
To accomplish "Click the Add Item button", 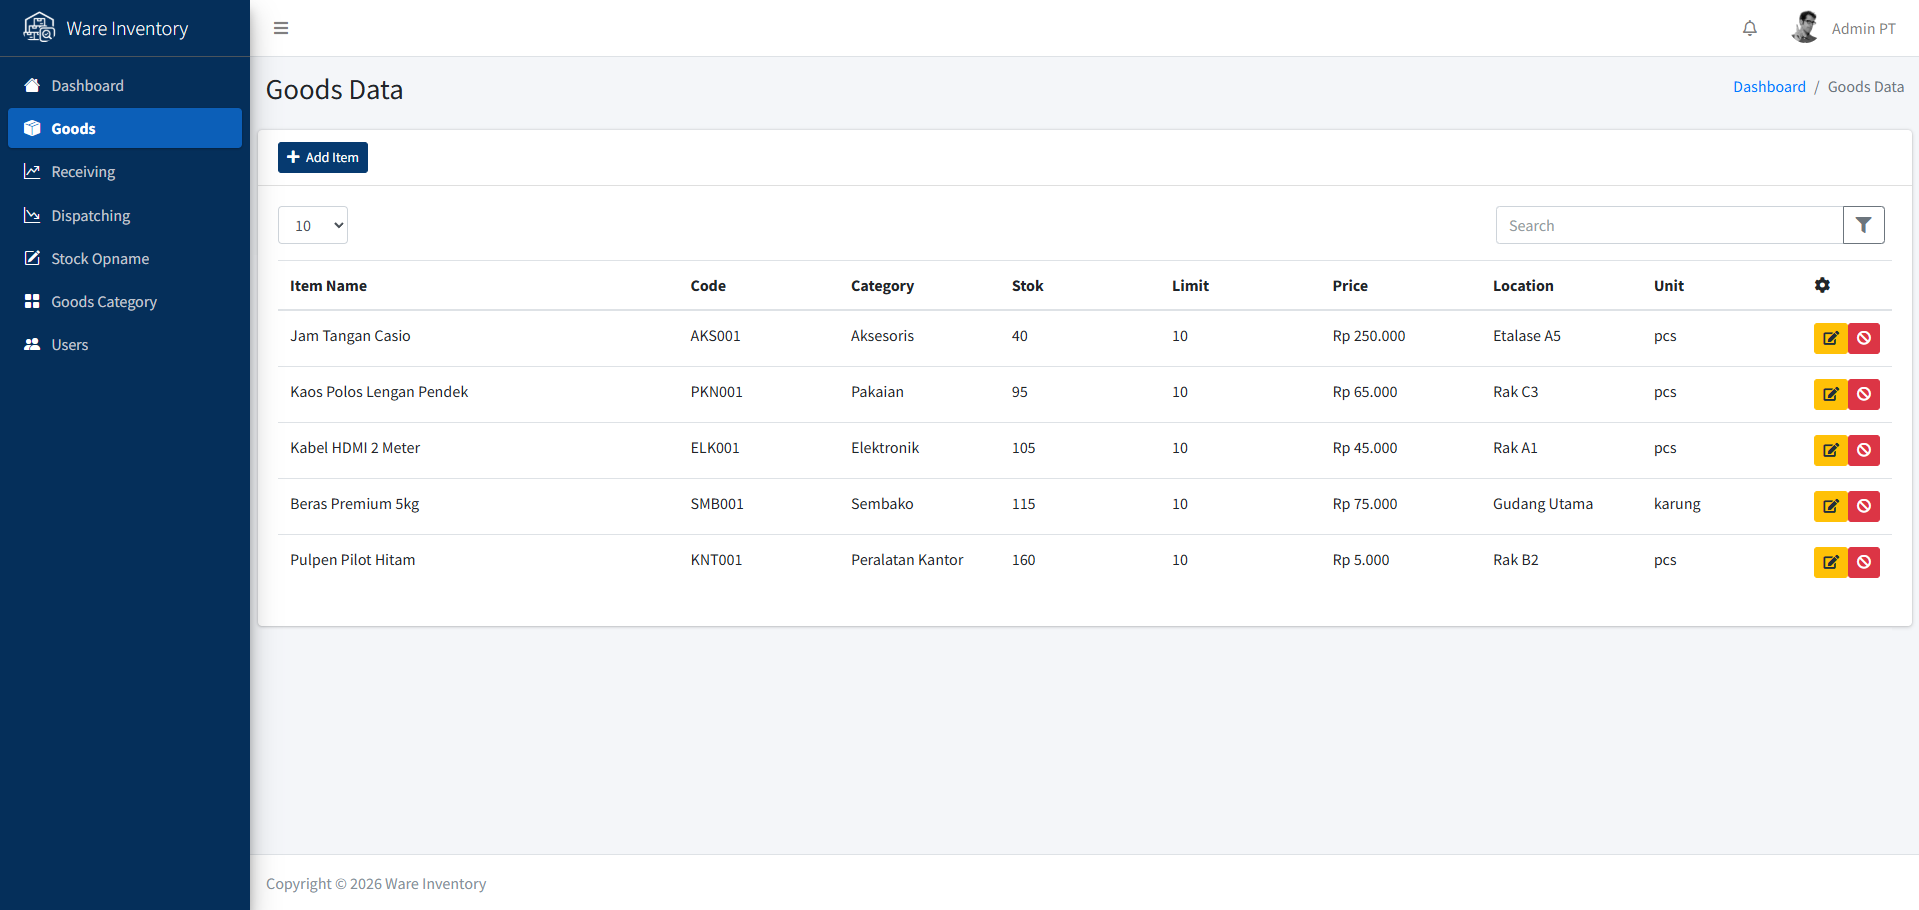I will pos(323,157).
